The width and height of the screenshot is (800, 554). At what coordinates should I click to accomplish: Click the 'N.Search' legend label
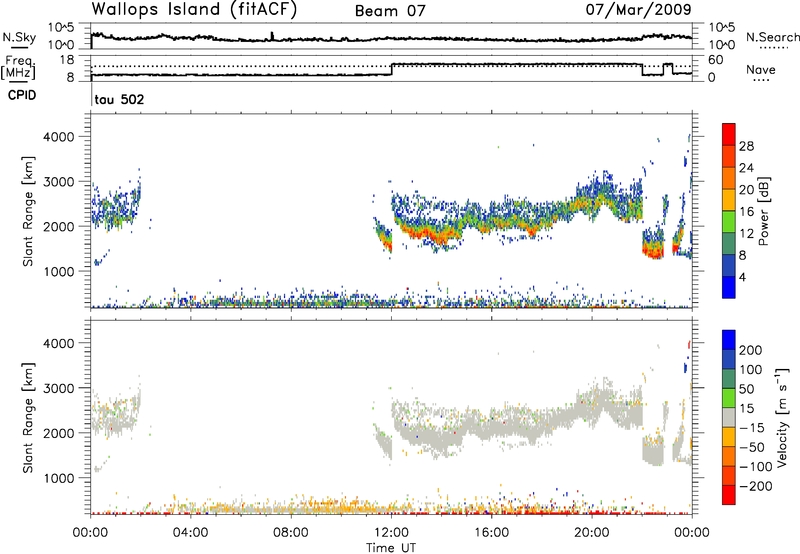(x=772, y=37)
